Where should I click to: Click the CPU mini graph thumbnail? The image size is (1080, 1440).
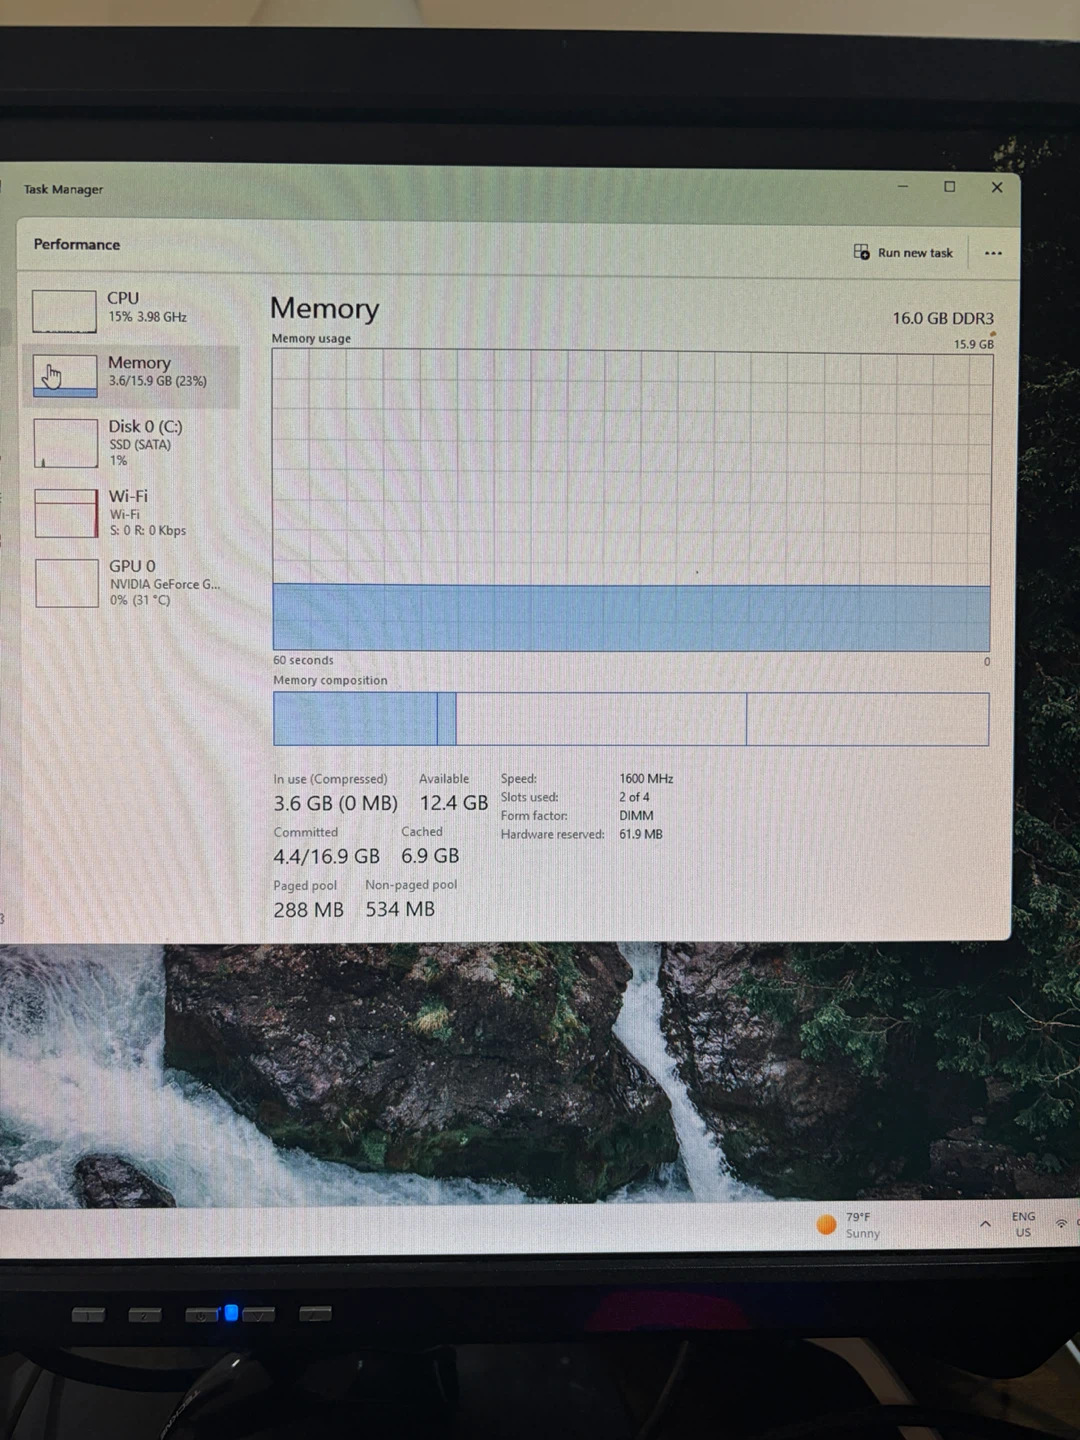tap(64, 311)
